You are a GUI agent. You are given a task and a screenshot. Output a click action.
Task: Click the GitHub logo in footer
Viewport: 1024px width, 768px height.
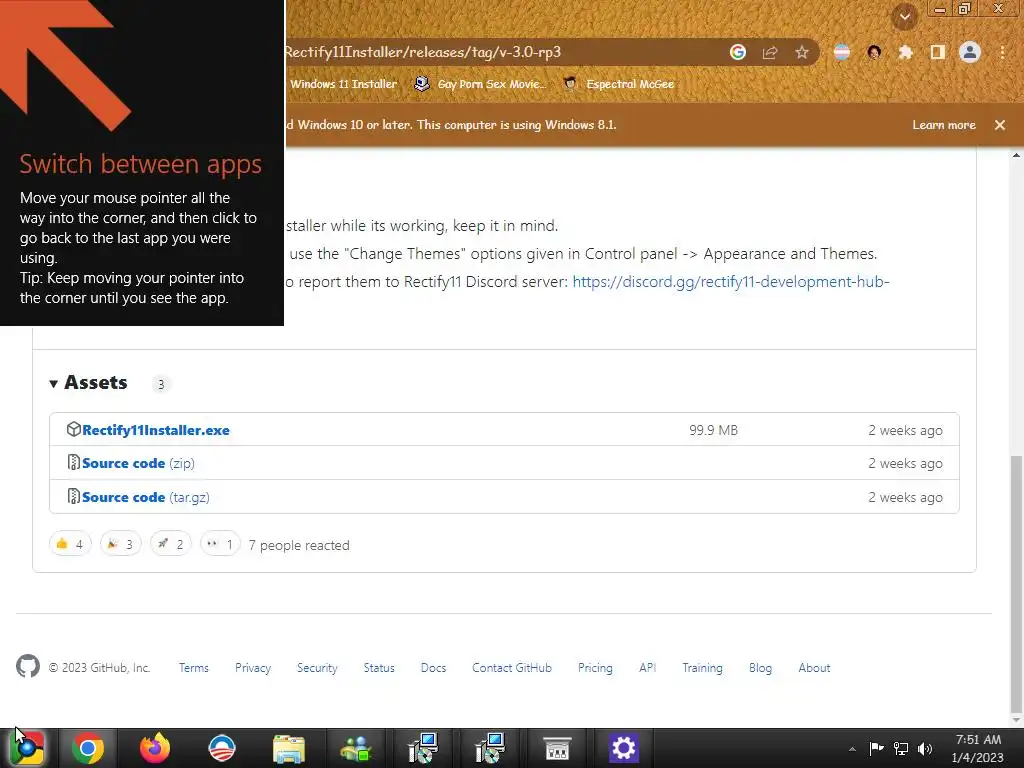coord(27,666)
